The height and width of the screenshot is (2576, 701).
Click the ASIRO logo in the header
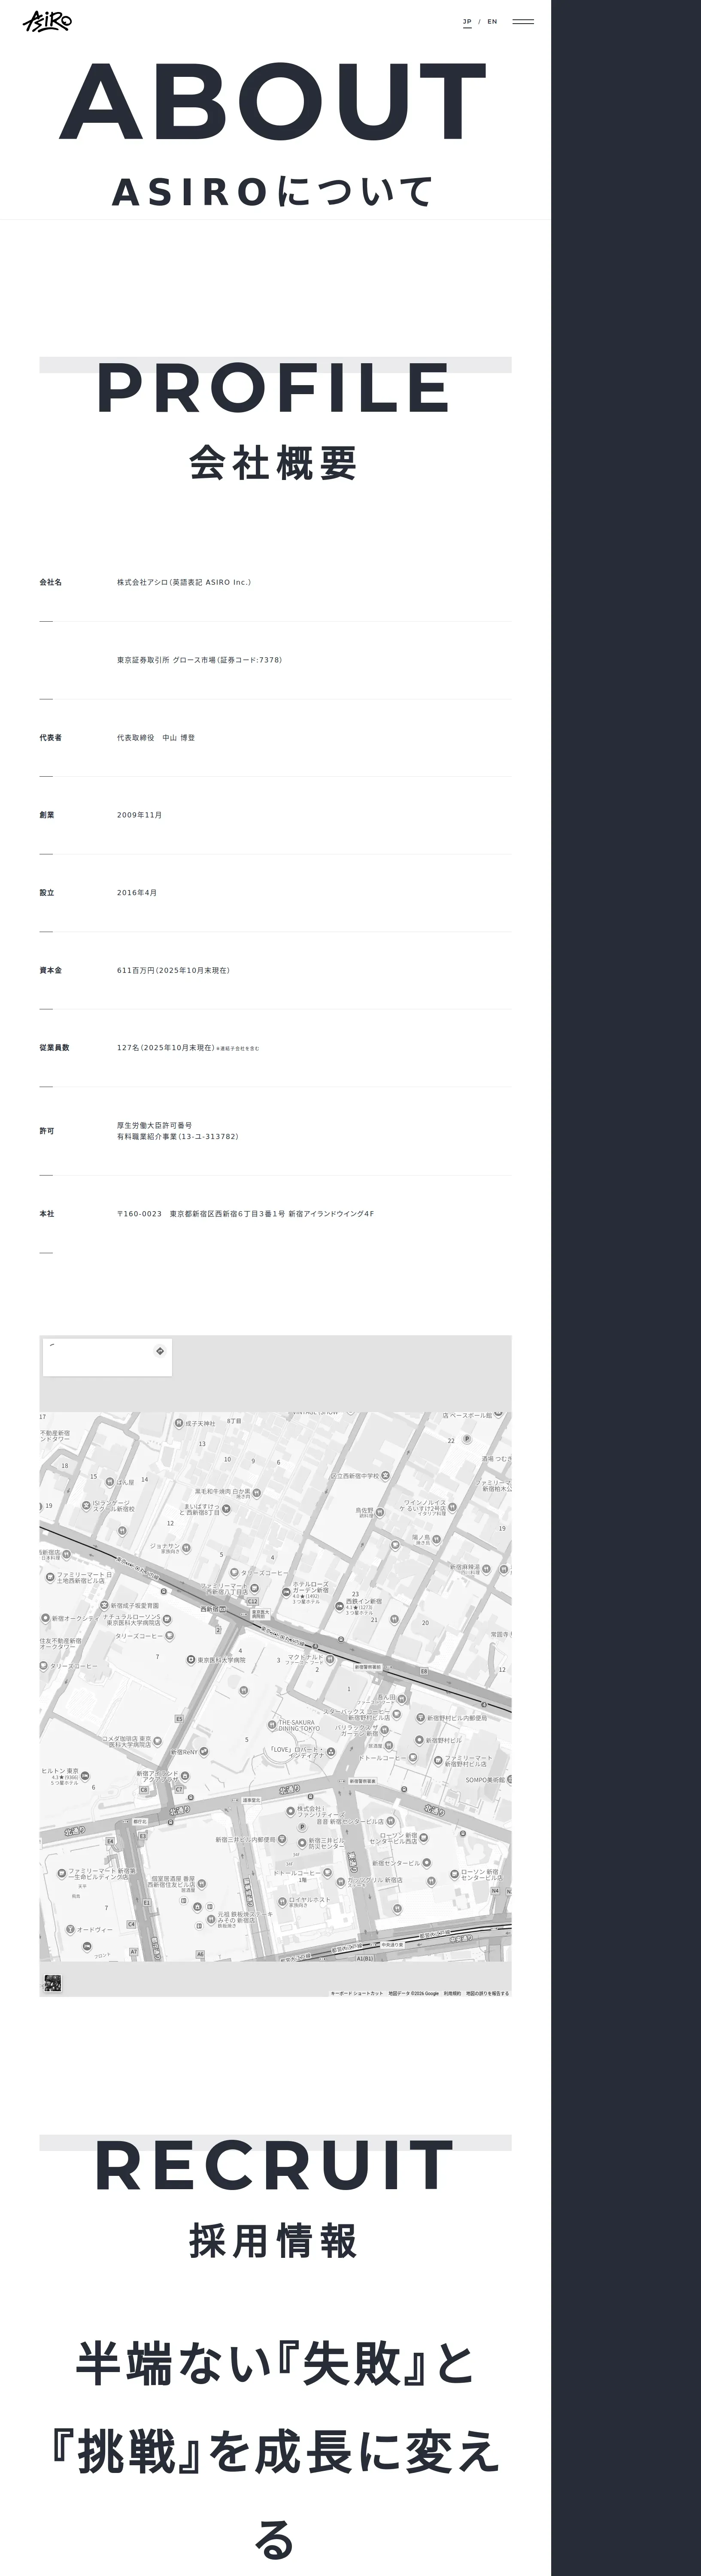46,21
